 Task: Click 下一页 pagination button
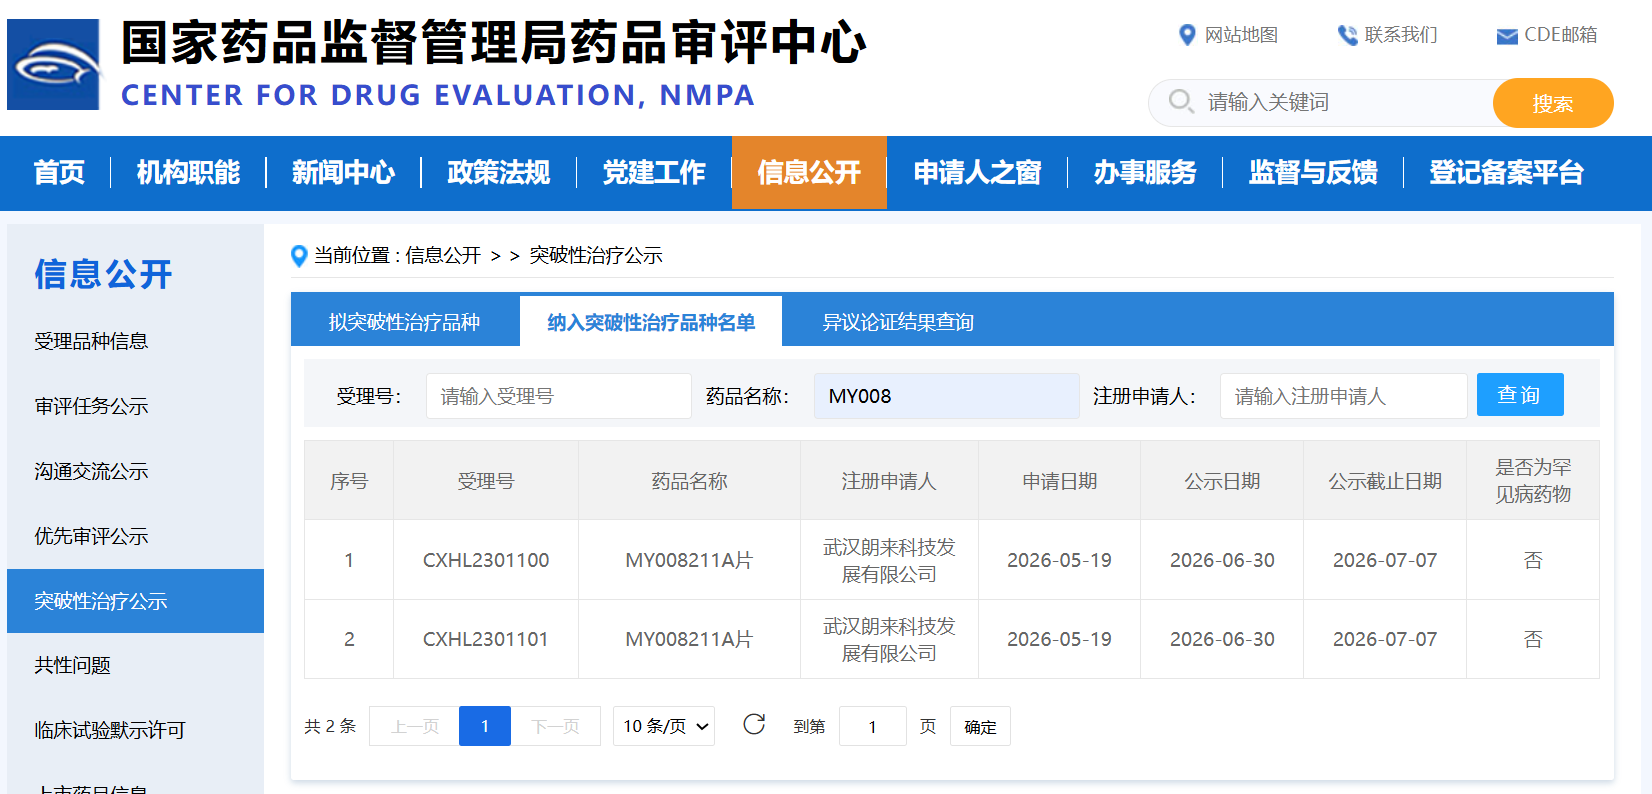point(555,726)
